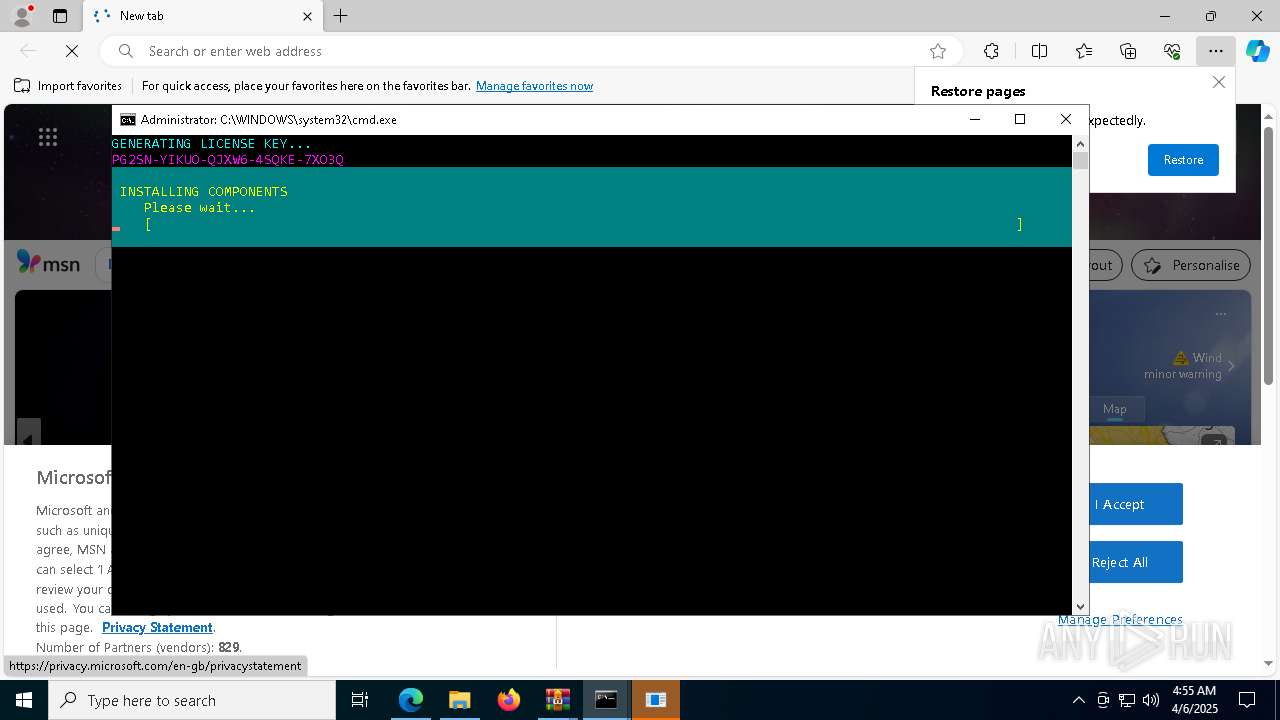This screenshot has height=720, width=1280.
Task: Click the installation progress bar
Action: 583,224
